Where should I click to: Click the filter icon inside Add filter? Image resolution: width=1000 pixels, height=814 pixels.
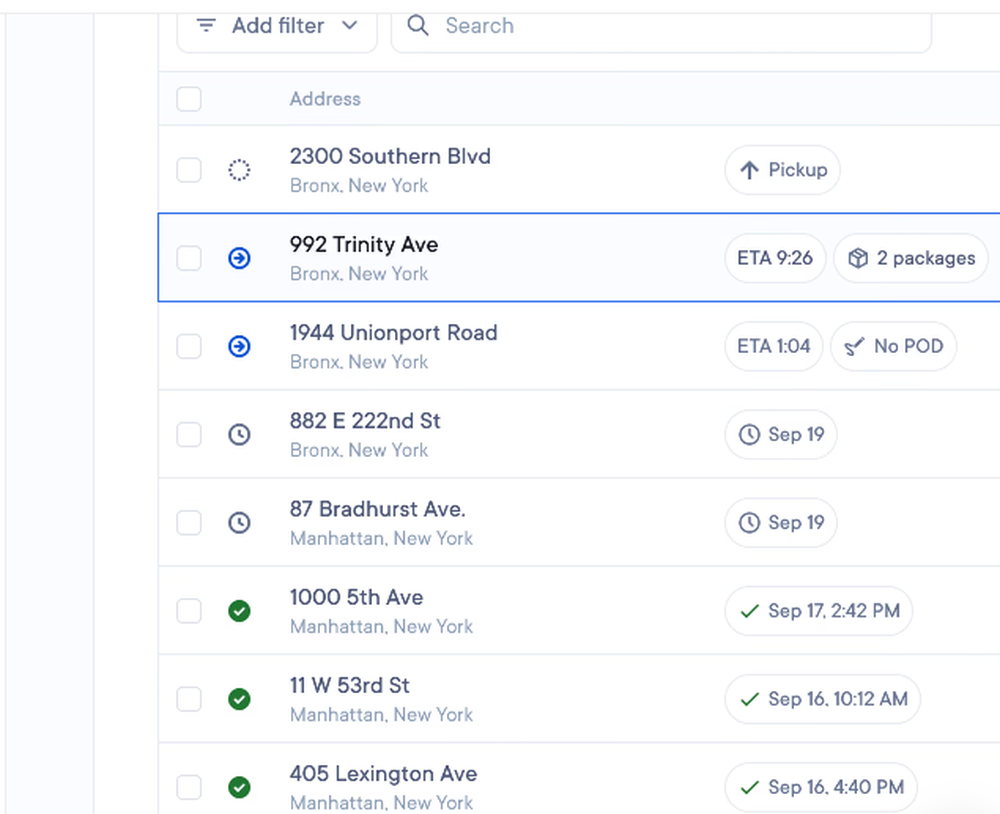206,26
